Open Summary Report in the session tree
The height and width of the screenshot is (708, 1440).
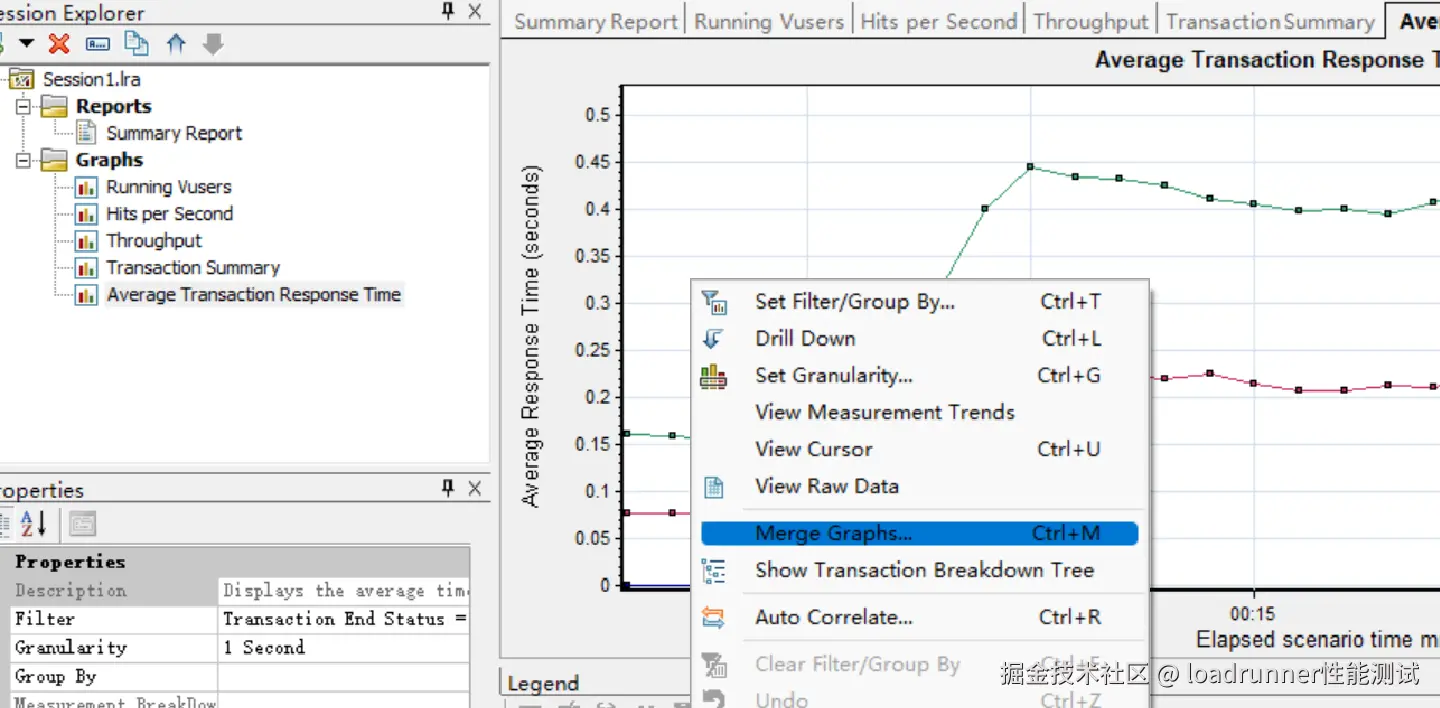pos(174,133)
